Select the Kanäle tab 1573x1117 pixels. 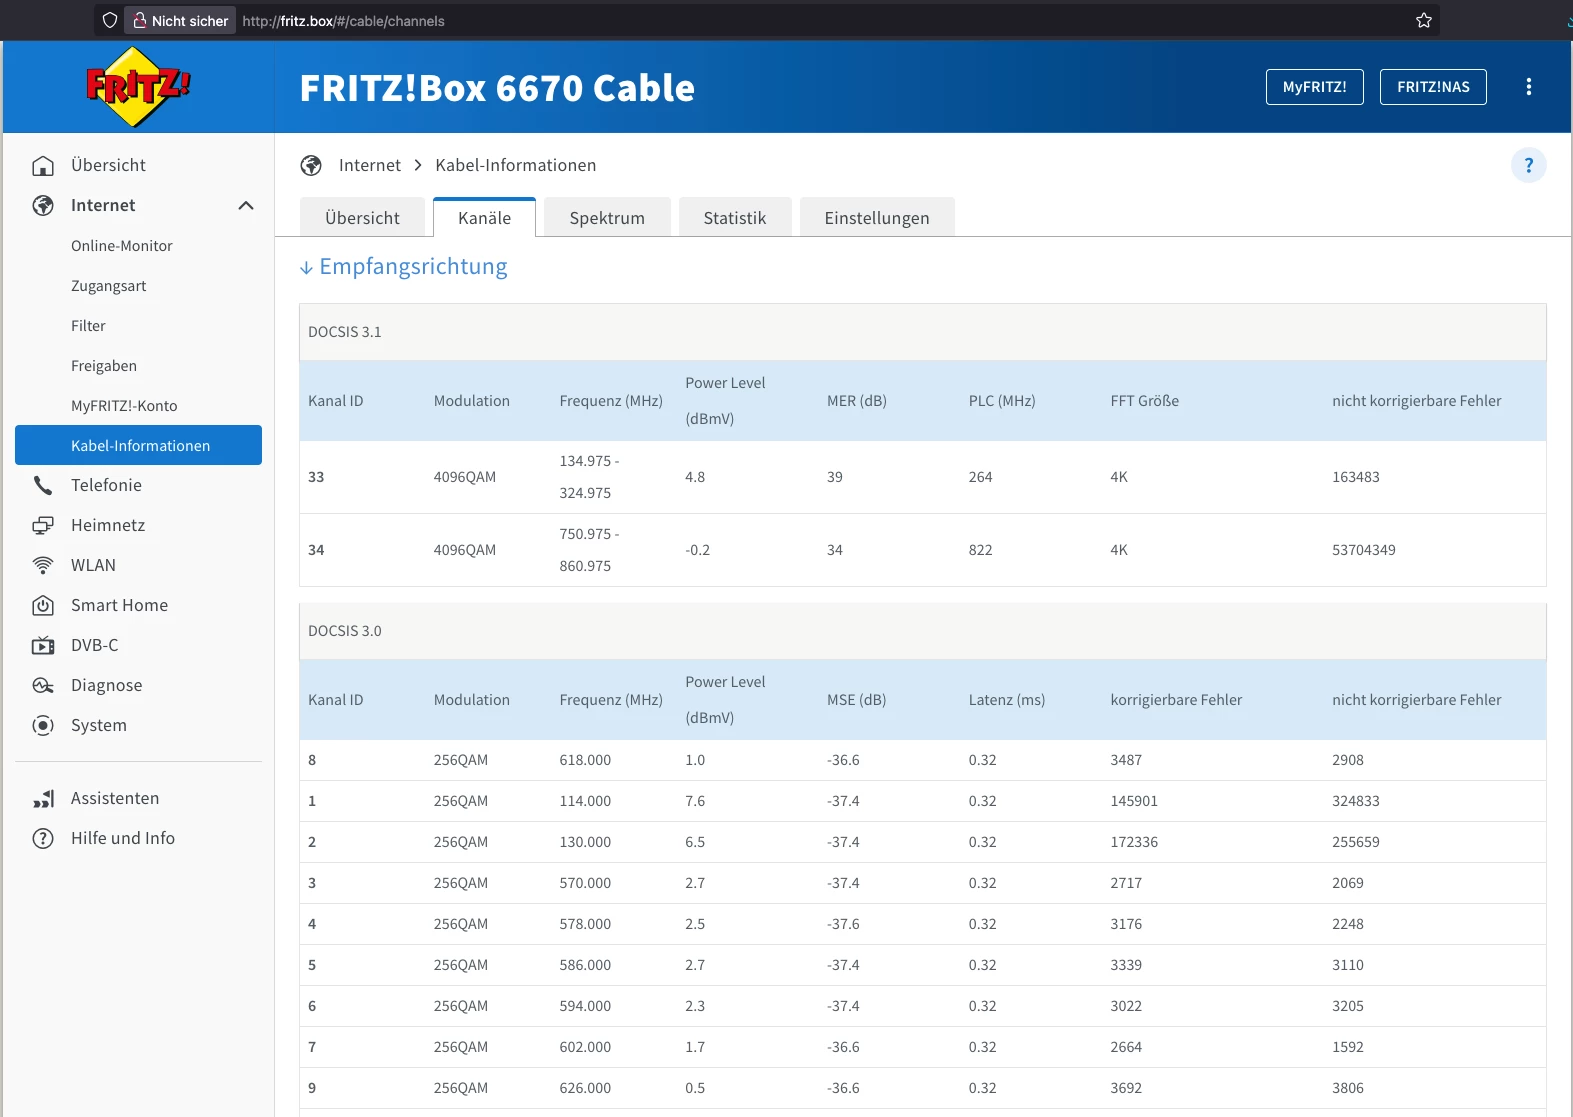[x=484, y=218]
